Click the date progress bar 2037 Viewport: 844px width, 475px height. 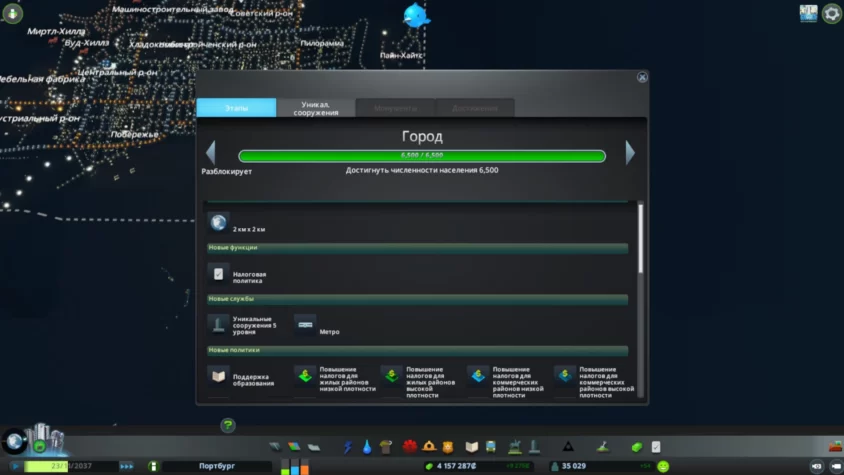(71, 466)
